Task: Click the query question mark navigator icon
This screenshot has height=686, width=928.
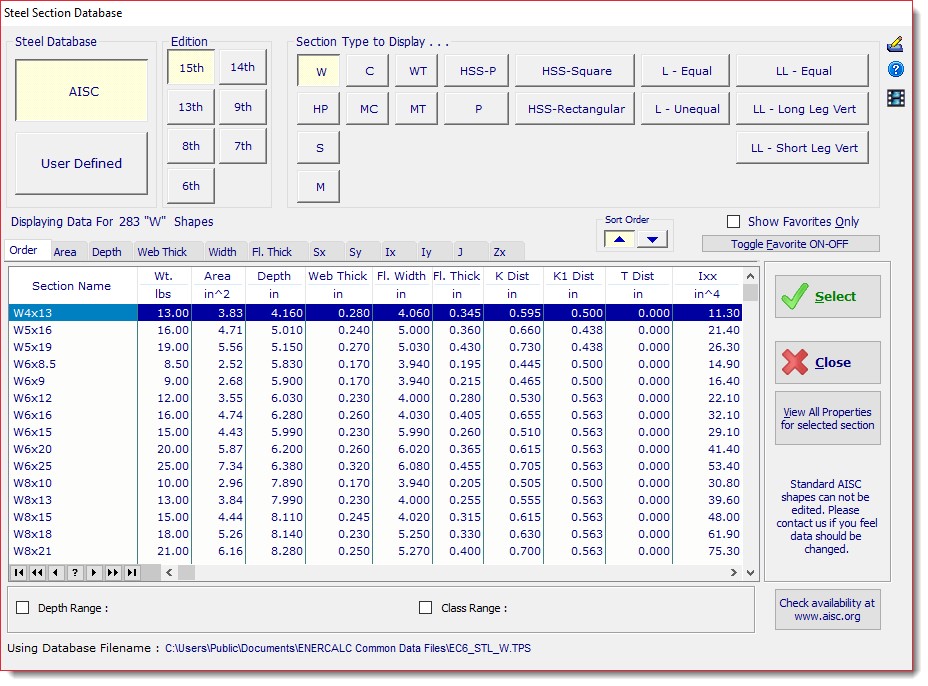Action: [x=74, y=572]
